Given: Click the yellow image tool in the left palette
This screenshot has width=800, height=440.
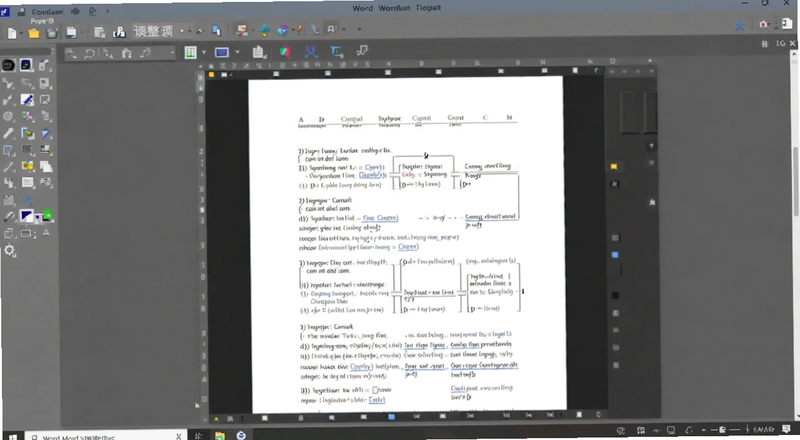Looking at the screenshot, I should point(27,166).
